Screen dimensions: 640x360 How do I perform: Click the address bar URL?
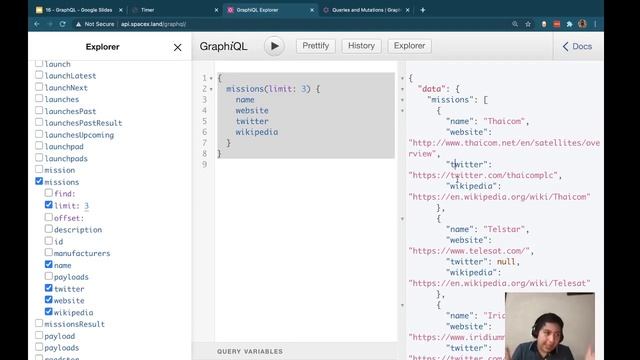pos(153,24)
